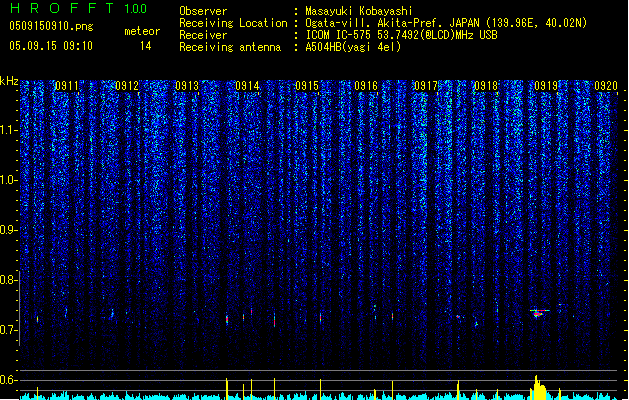The height and width of the screenshot is (400, 629).
Task: Select the filename 0509150910.png
Action: pyautogui.click(x=51, y=26)
